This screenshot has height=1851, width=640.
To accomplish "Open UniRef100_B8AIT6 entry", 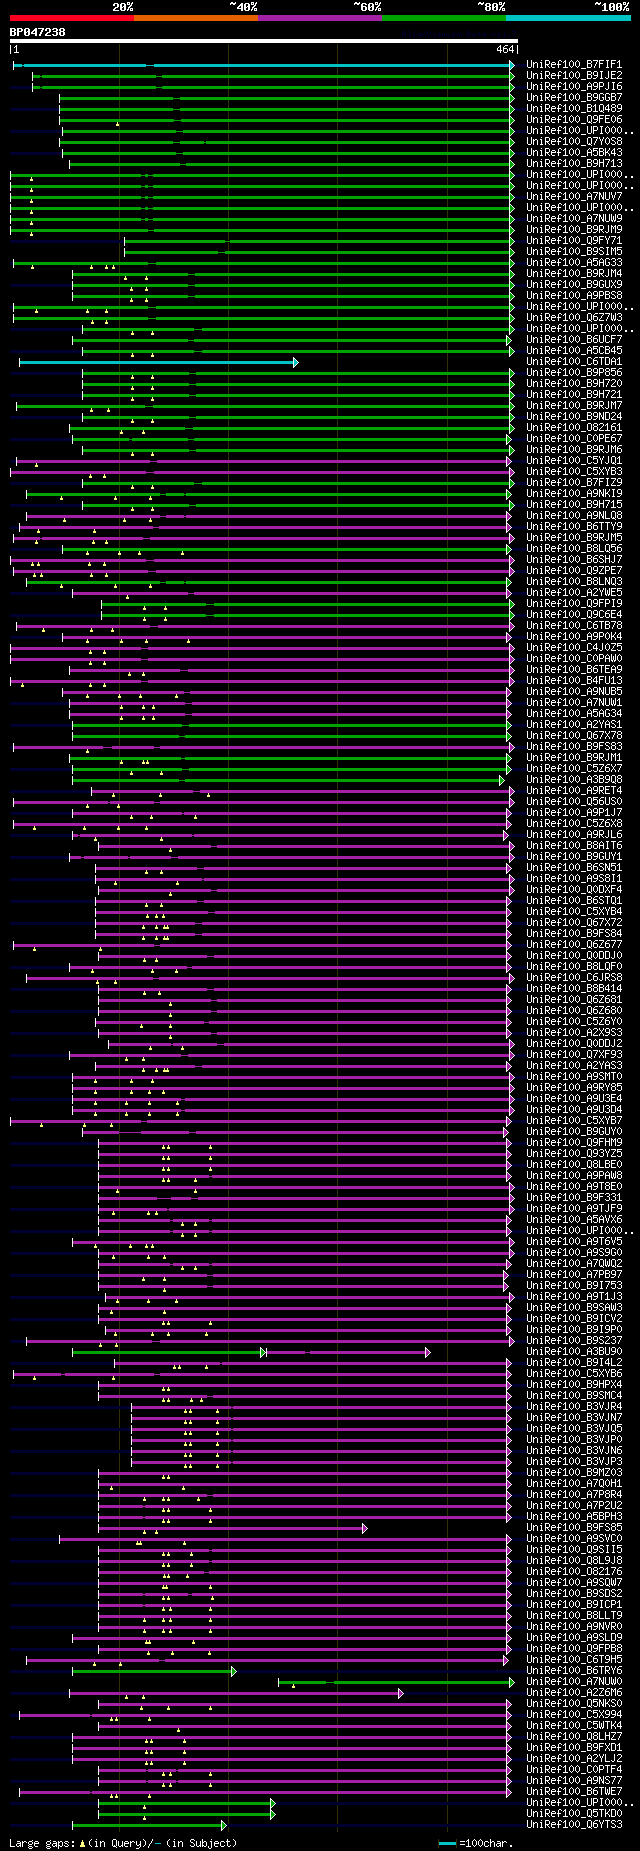I will (x=574, y=846).
